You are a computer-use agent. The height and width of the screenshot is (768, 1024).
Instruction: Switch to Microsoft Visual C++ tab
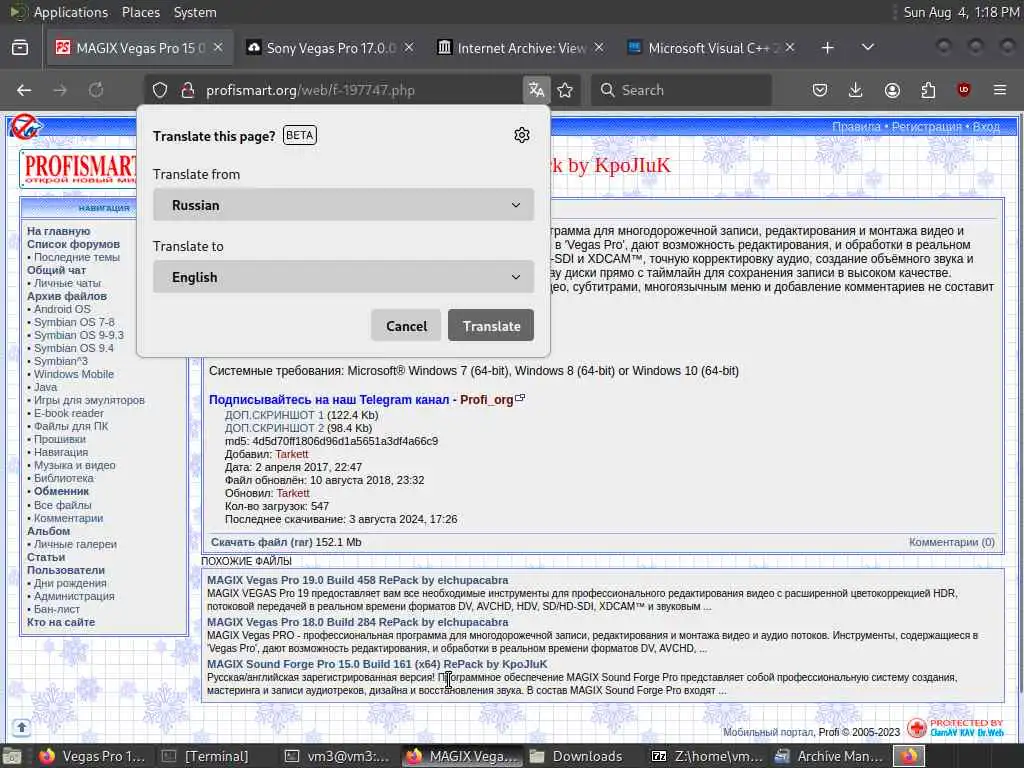(x=711, y=48)
